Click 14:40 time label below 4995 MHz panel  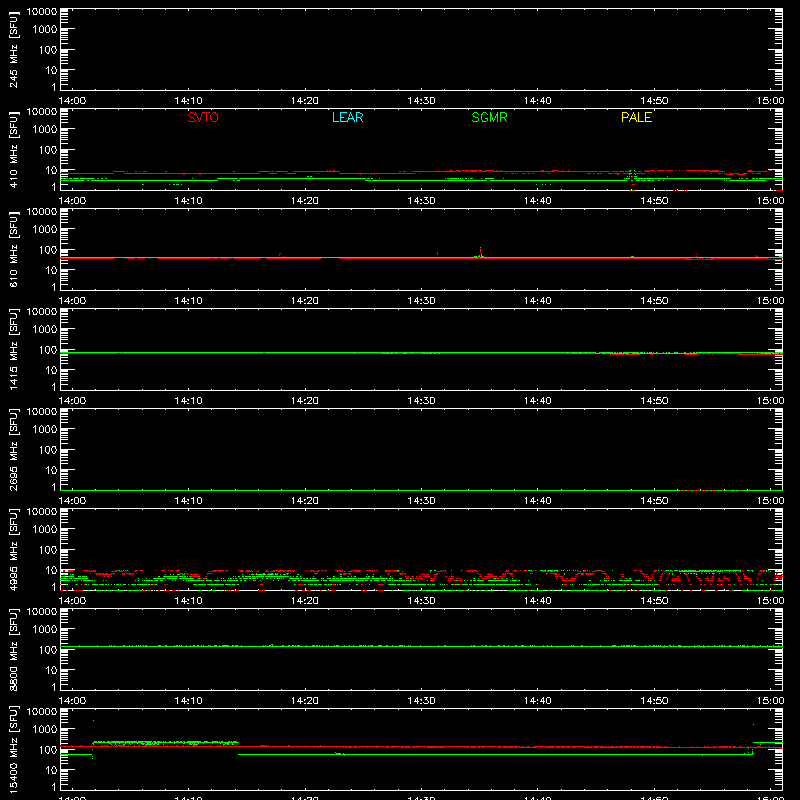pyautogui.click(x=538, y=601)
